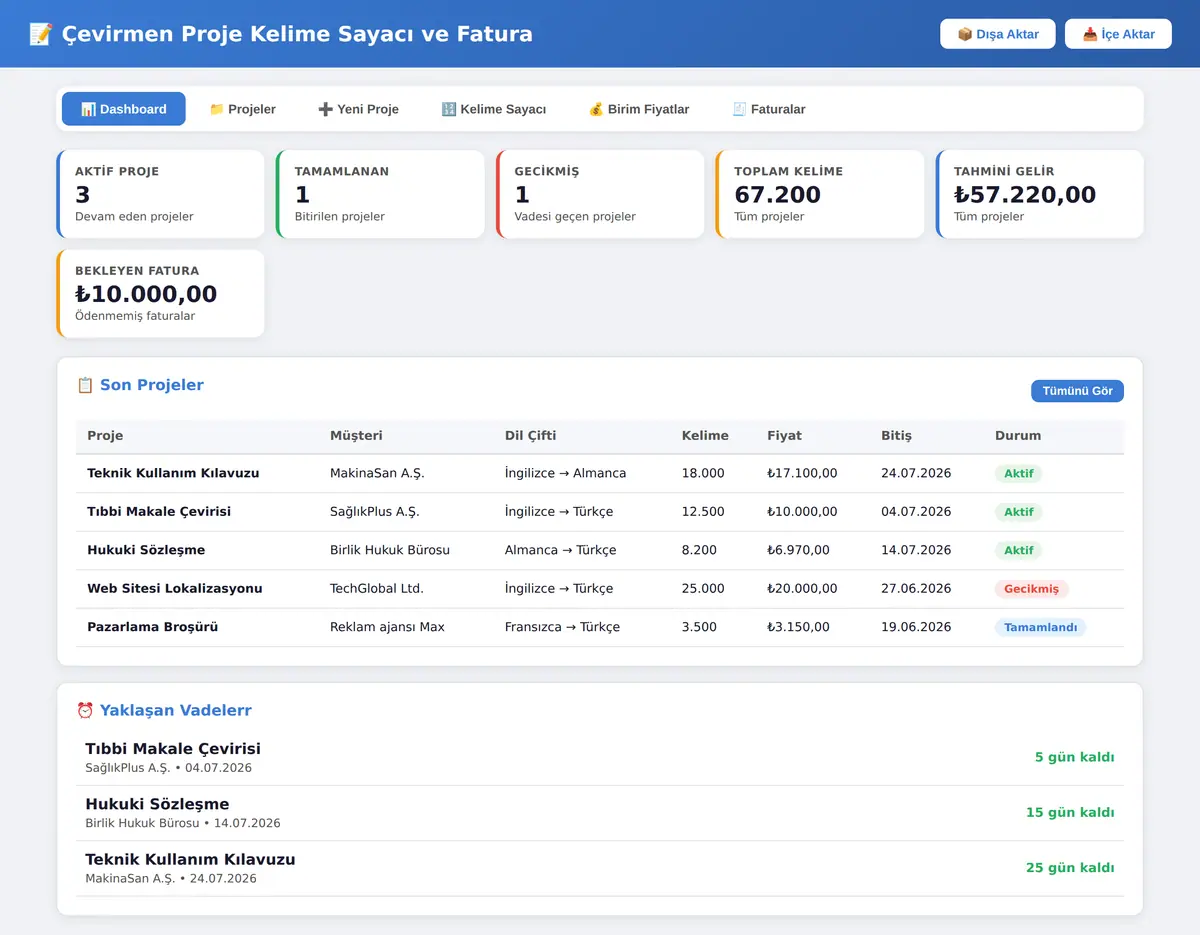1200x935 pixels.
Task: Select the Teknik Kullanım Kılavuzu table row
Action: pos(600,473)
